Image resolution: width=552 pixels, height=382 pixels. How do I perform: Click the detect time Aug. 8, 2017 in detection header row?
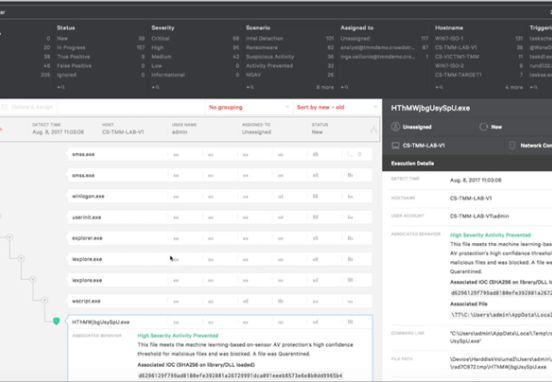(x=58, y=132)
